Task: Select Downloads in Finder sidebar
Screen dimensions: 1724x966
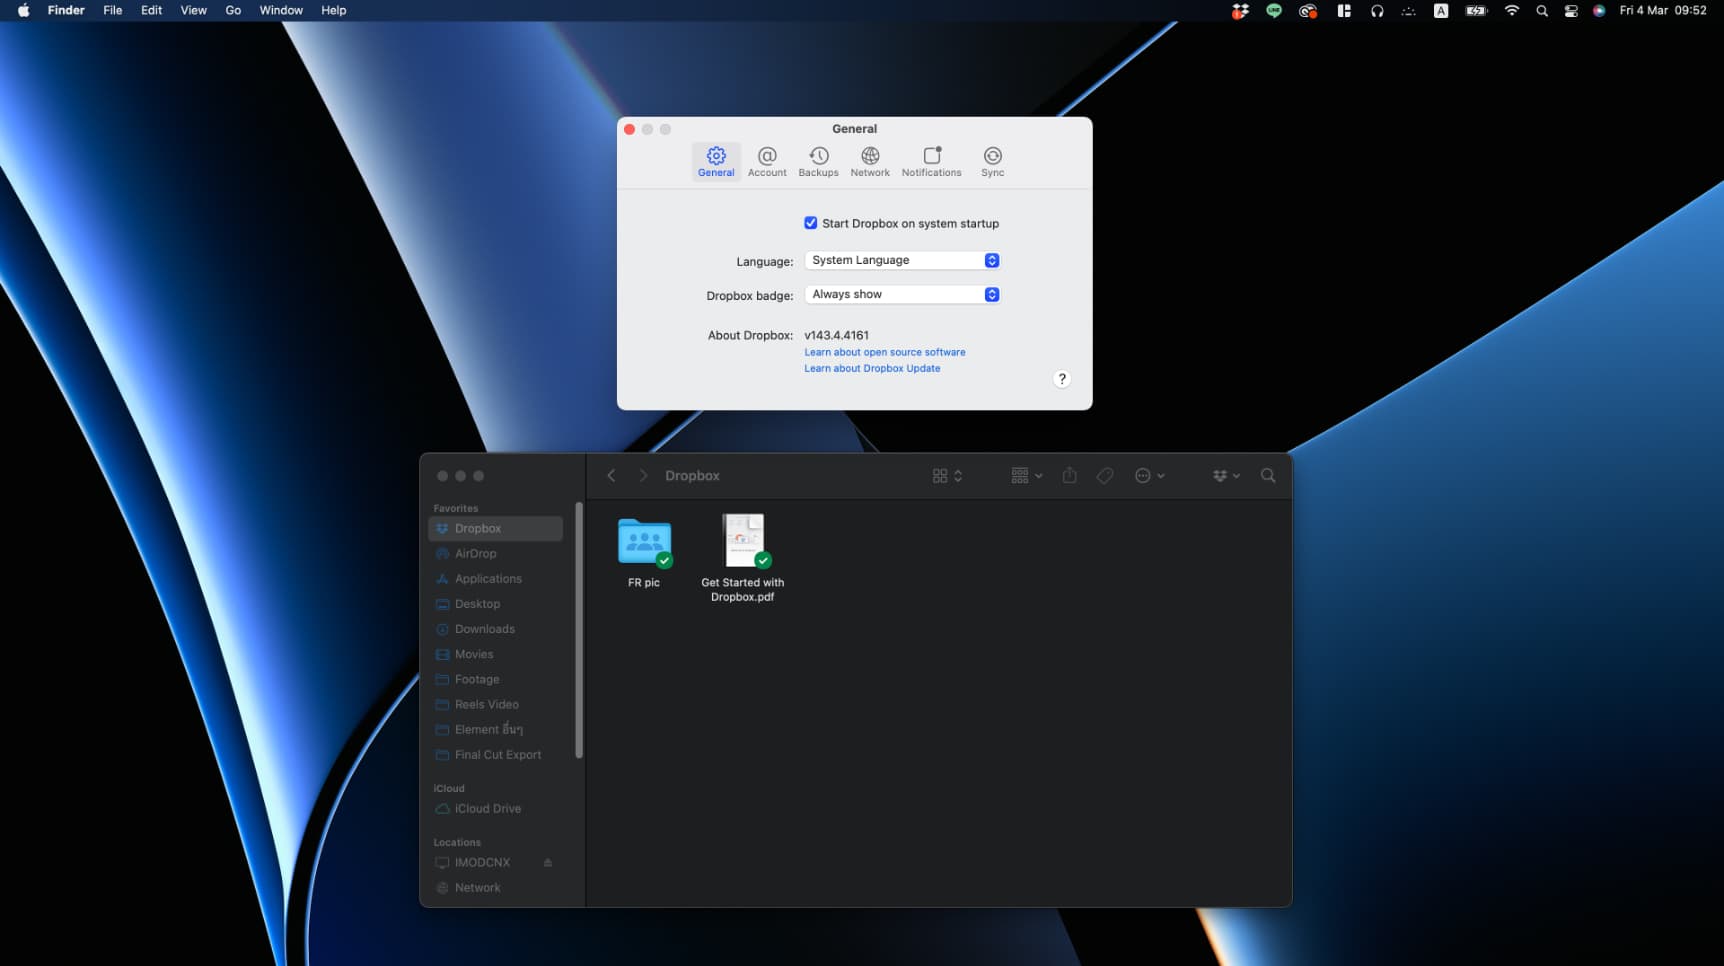Action: [x=484, y=629]
